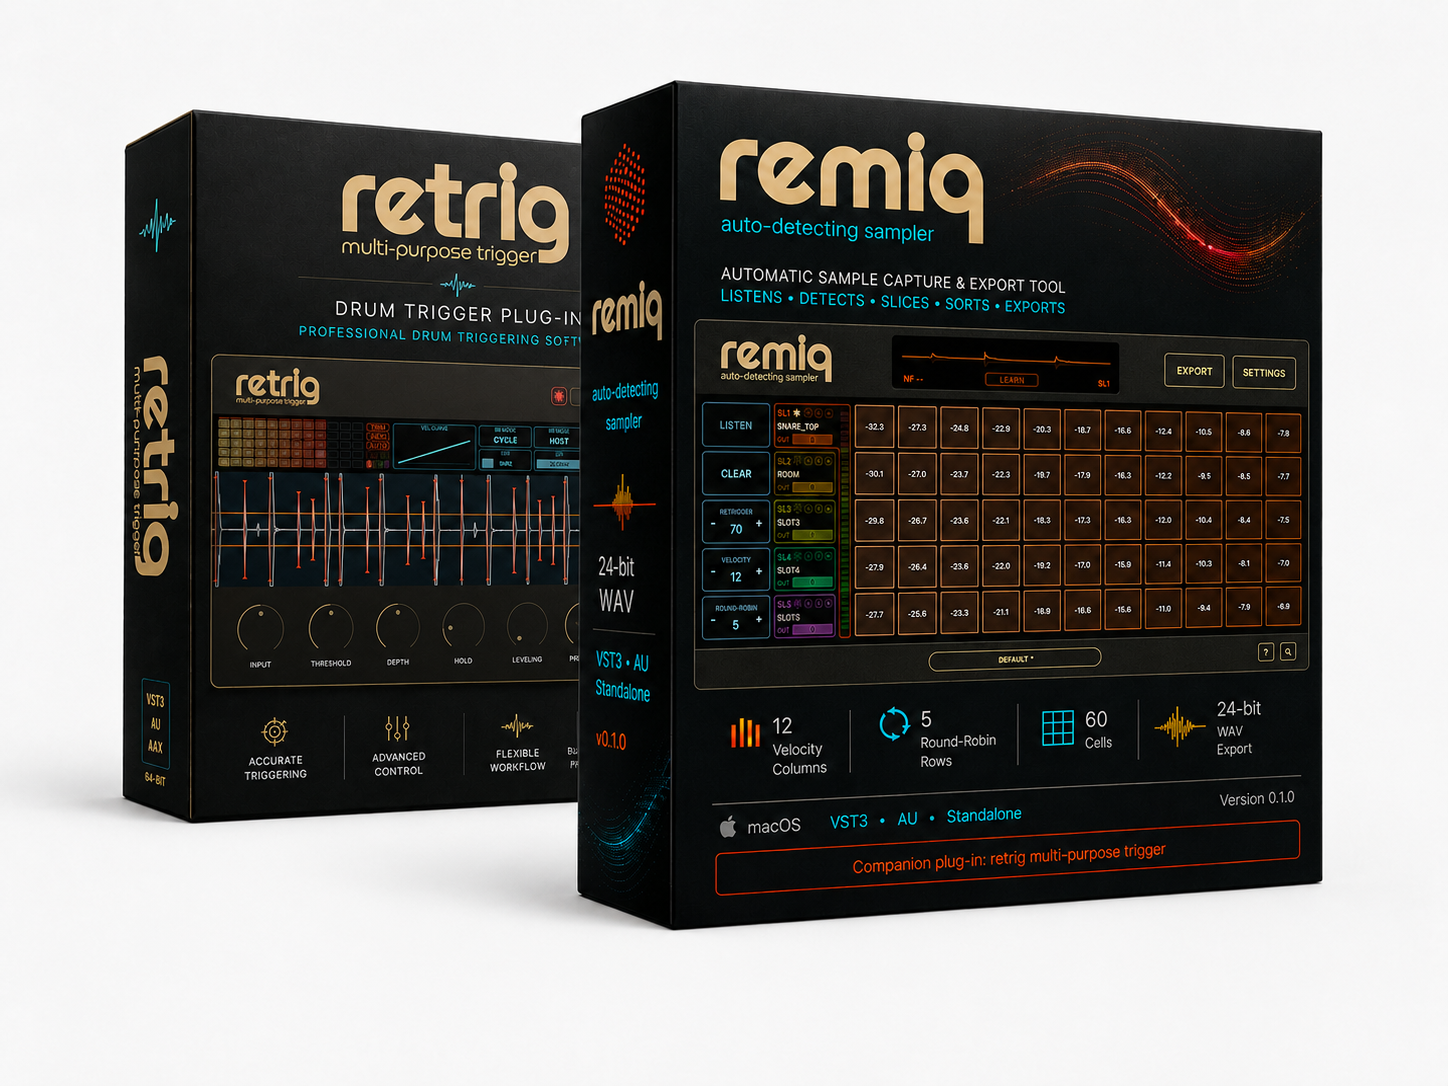Click the Flexible Workflow waveform icon

point(517,725)
